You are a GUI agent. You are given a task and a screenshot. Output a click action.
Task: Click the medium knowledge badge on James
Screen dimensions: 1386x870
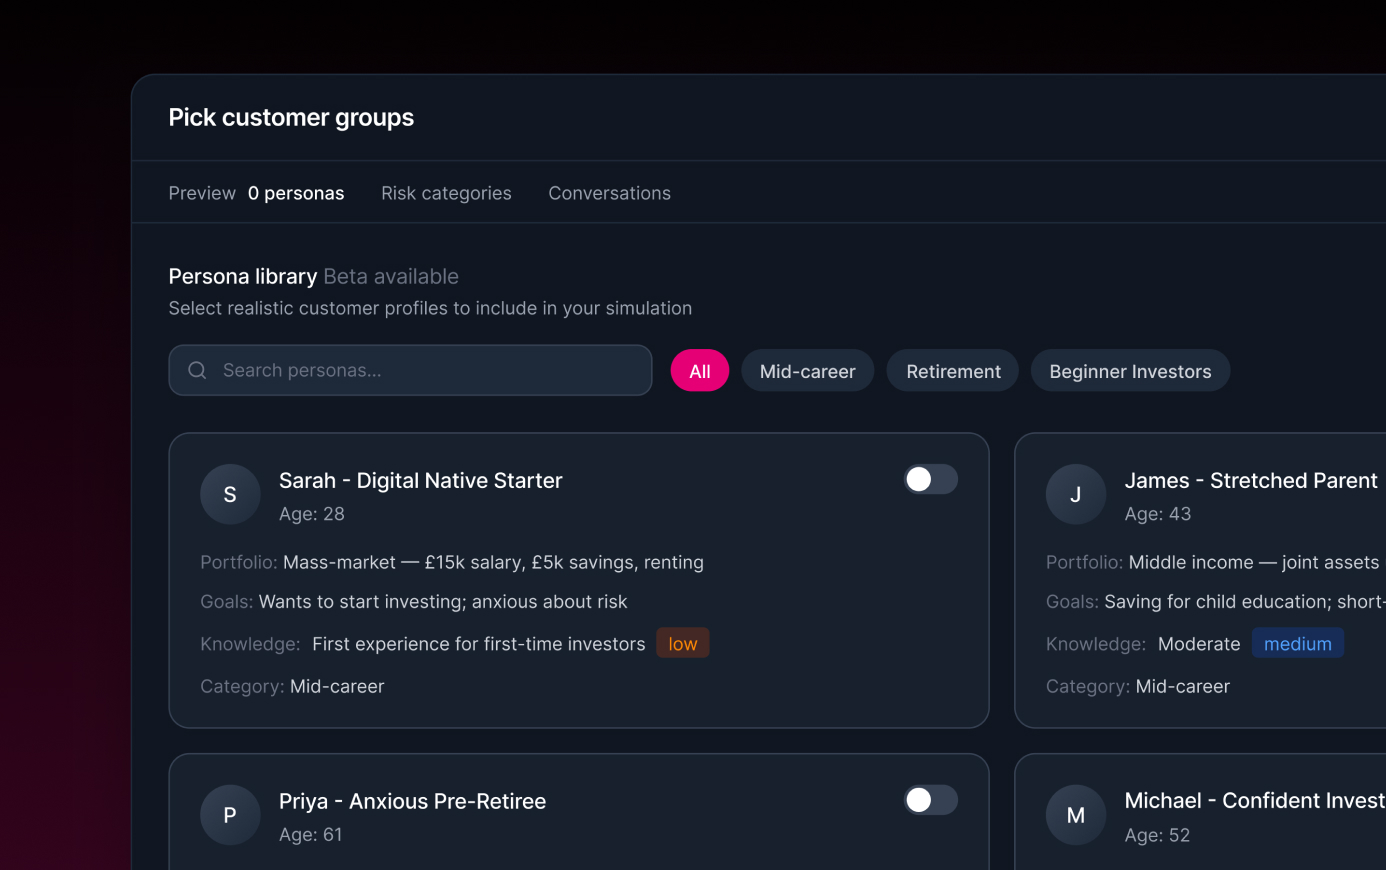tap(1298, 644)
